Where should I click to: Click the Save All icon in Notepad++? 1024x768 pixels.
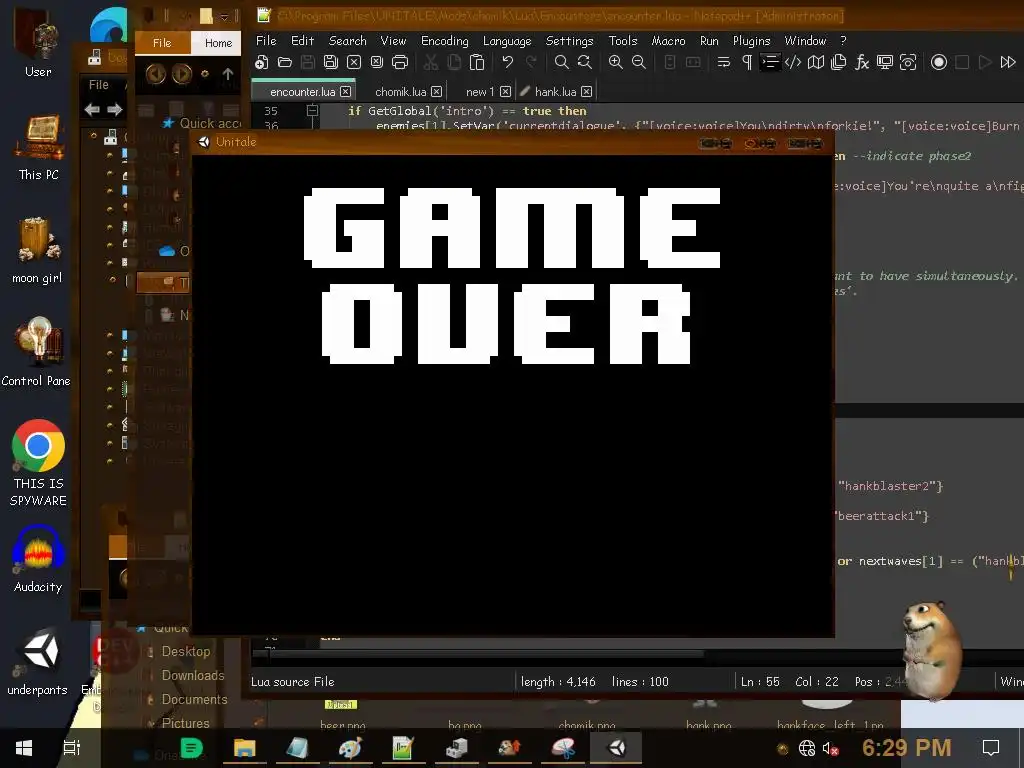331,63
